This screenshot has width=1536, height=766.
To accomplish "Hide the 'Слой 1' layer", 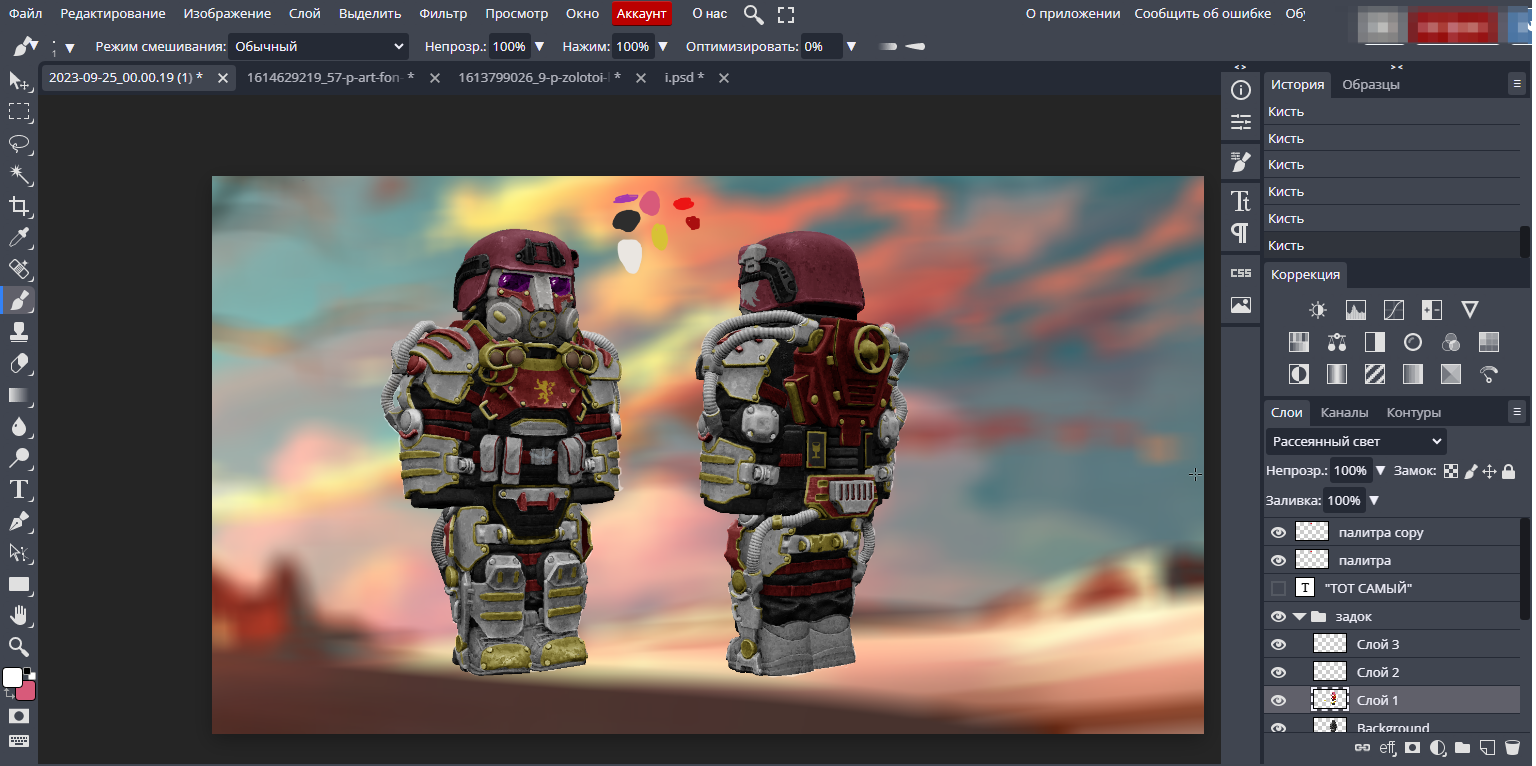I will point(1278,700).
